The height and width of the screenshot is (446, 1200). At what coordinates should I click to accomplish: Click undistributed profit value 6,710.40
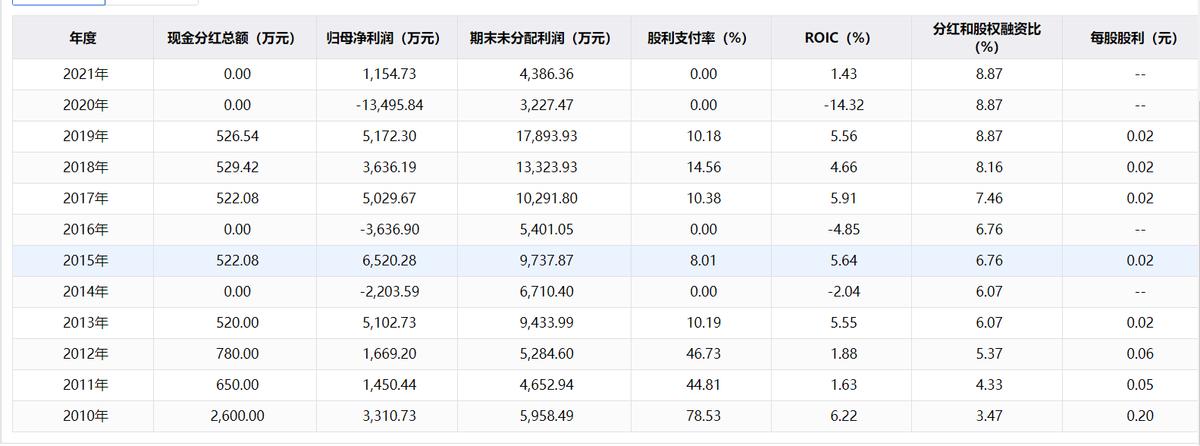click(x=547, y=292)
